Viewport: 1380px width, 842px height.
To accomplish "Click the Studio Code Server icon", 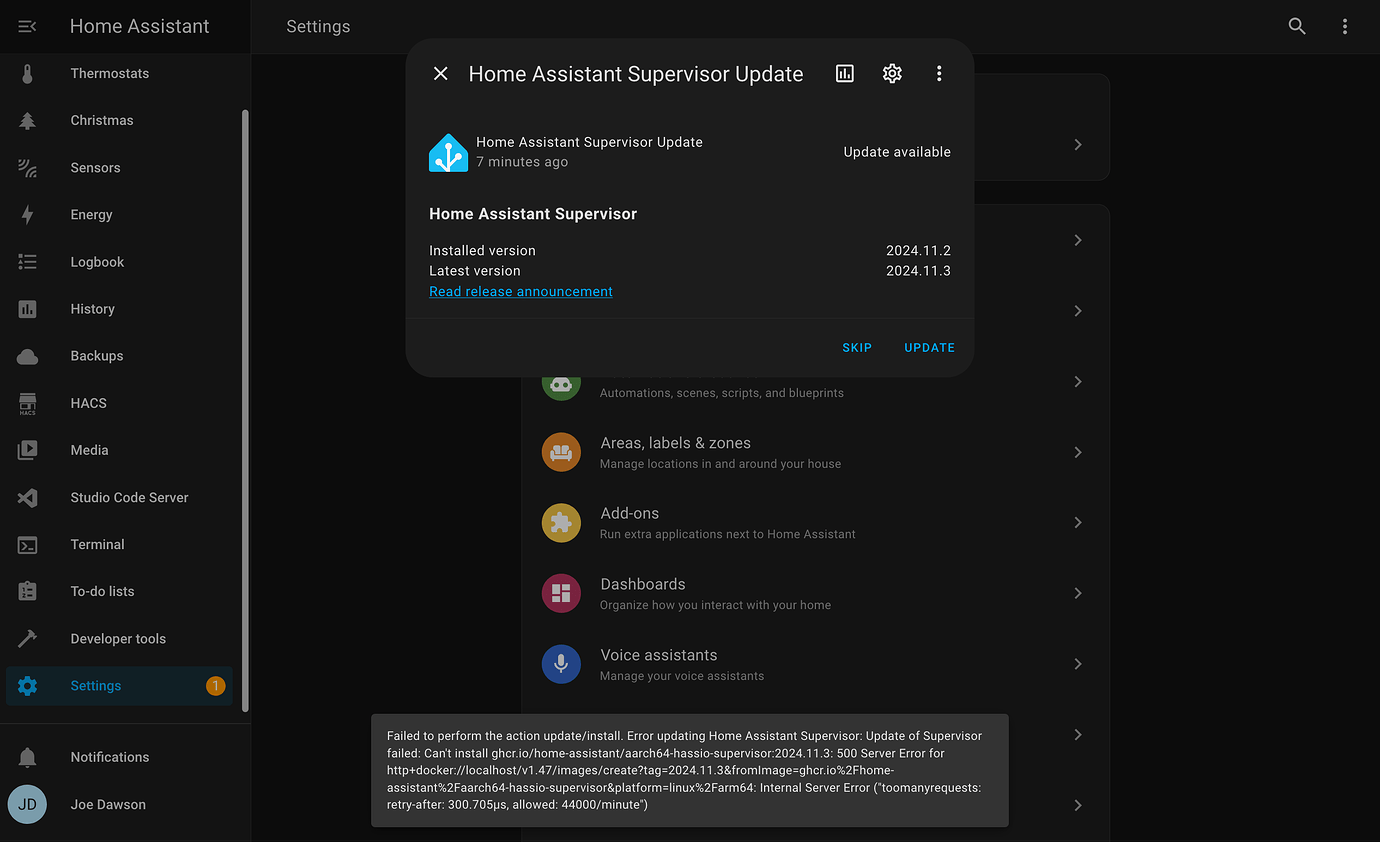I will point(26,497).
